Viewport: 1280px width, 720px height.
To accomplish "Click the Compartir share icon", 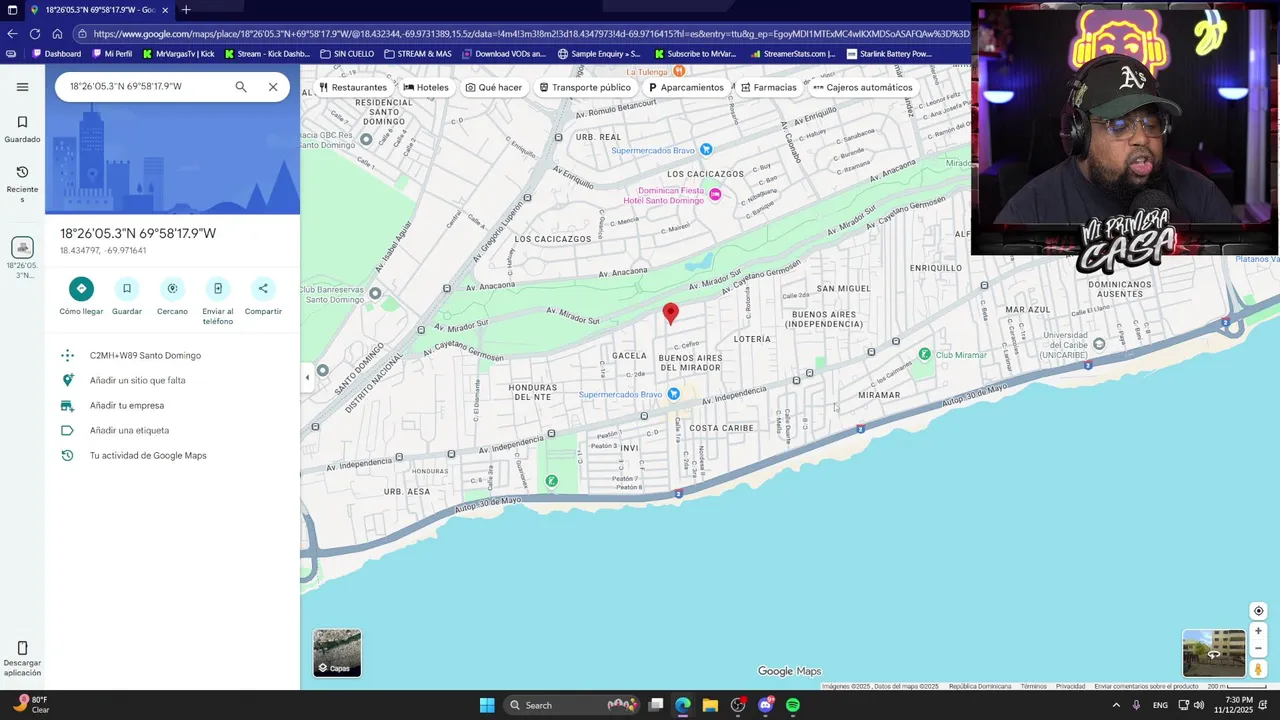I will pyautogui.click(x=263, y=289).
